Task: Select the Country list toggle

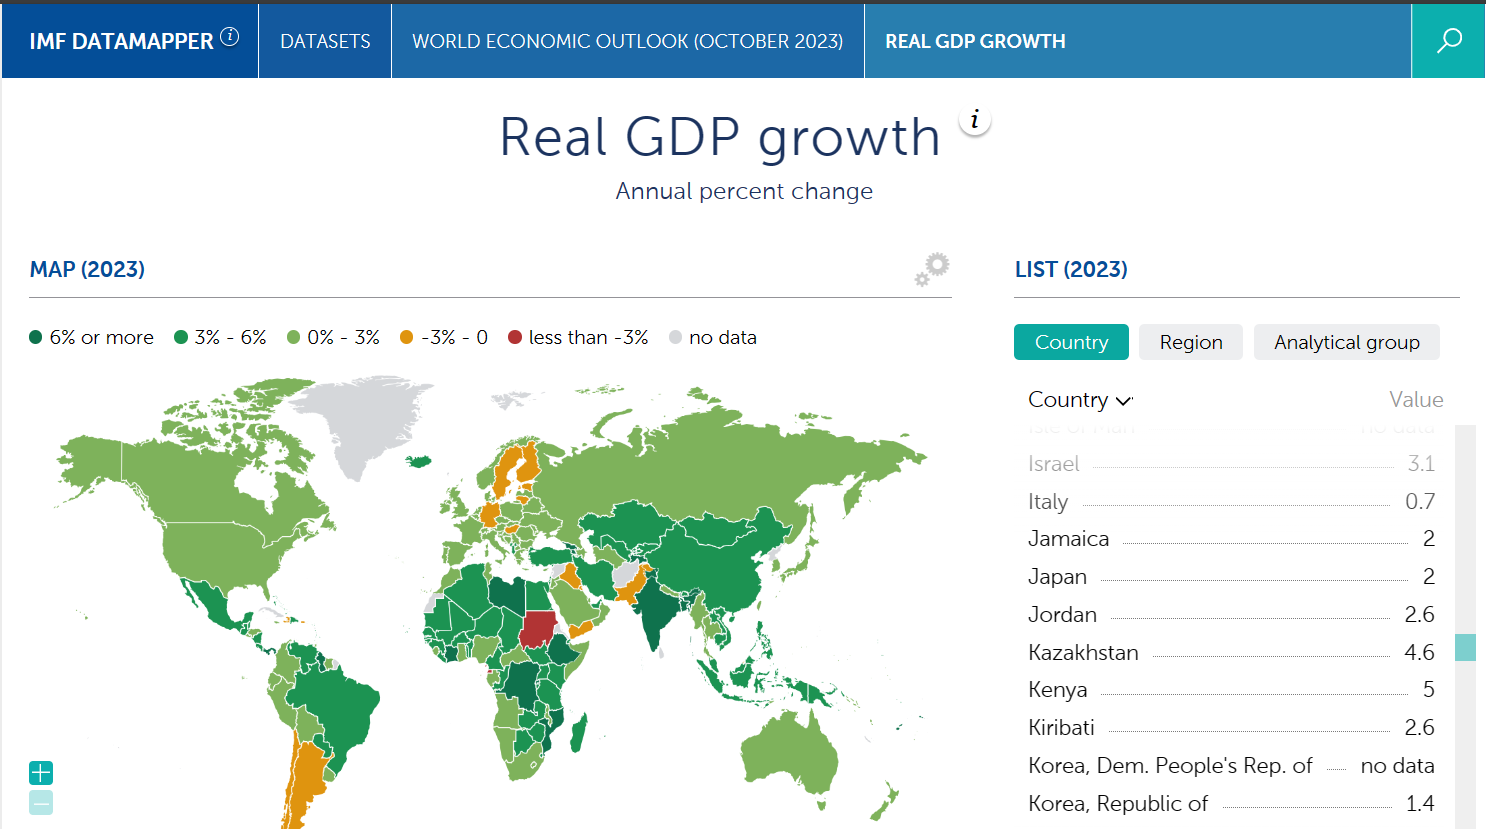Action: click(x=1071, y=342)
